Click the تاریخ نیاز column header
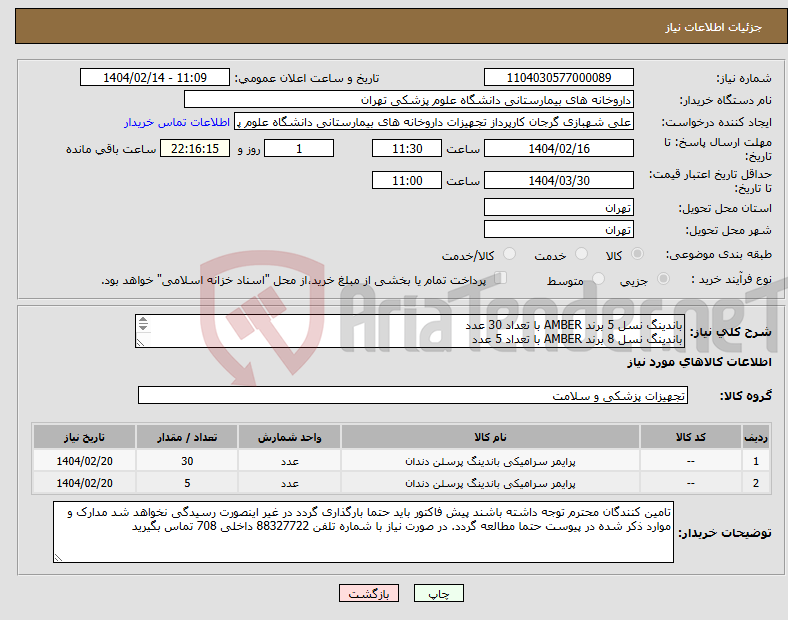Screen dimensions: 788x620 tap(84, 437)
